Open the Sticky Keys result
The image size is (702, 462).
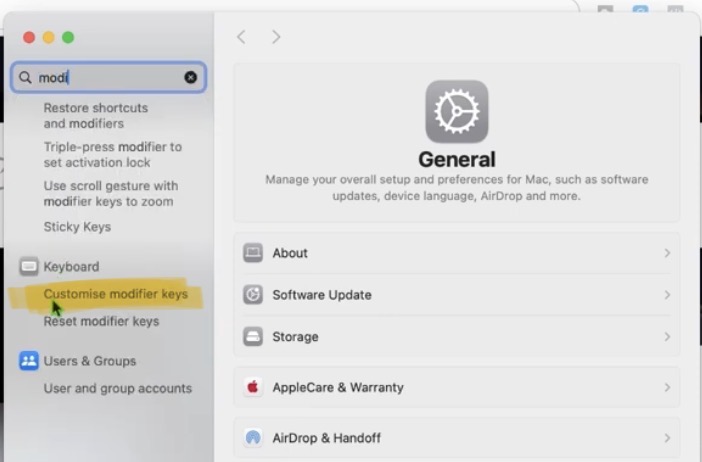tap(77, 227)
